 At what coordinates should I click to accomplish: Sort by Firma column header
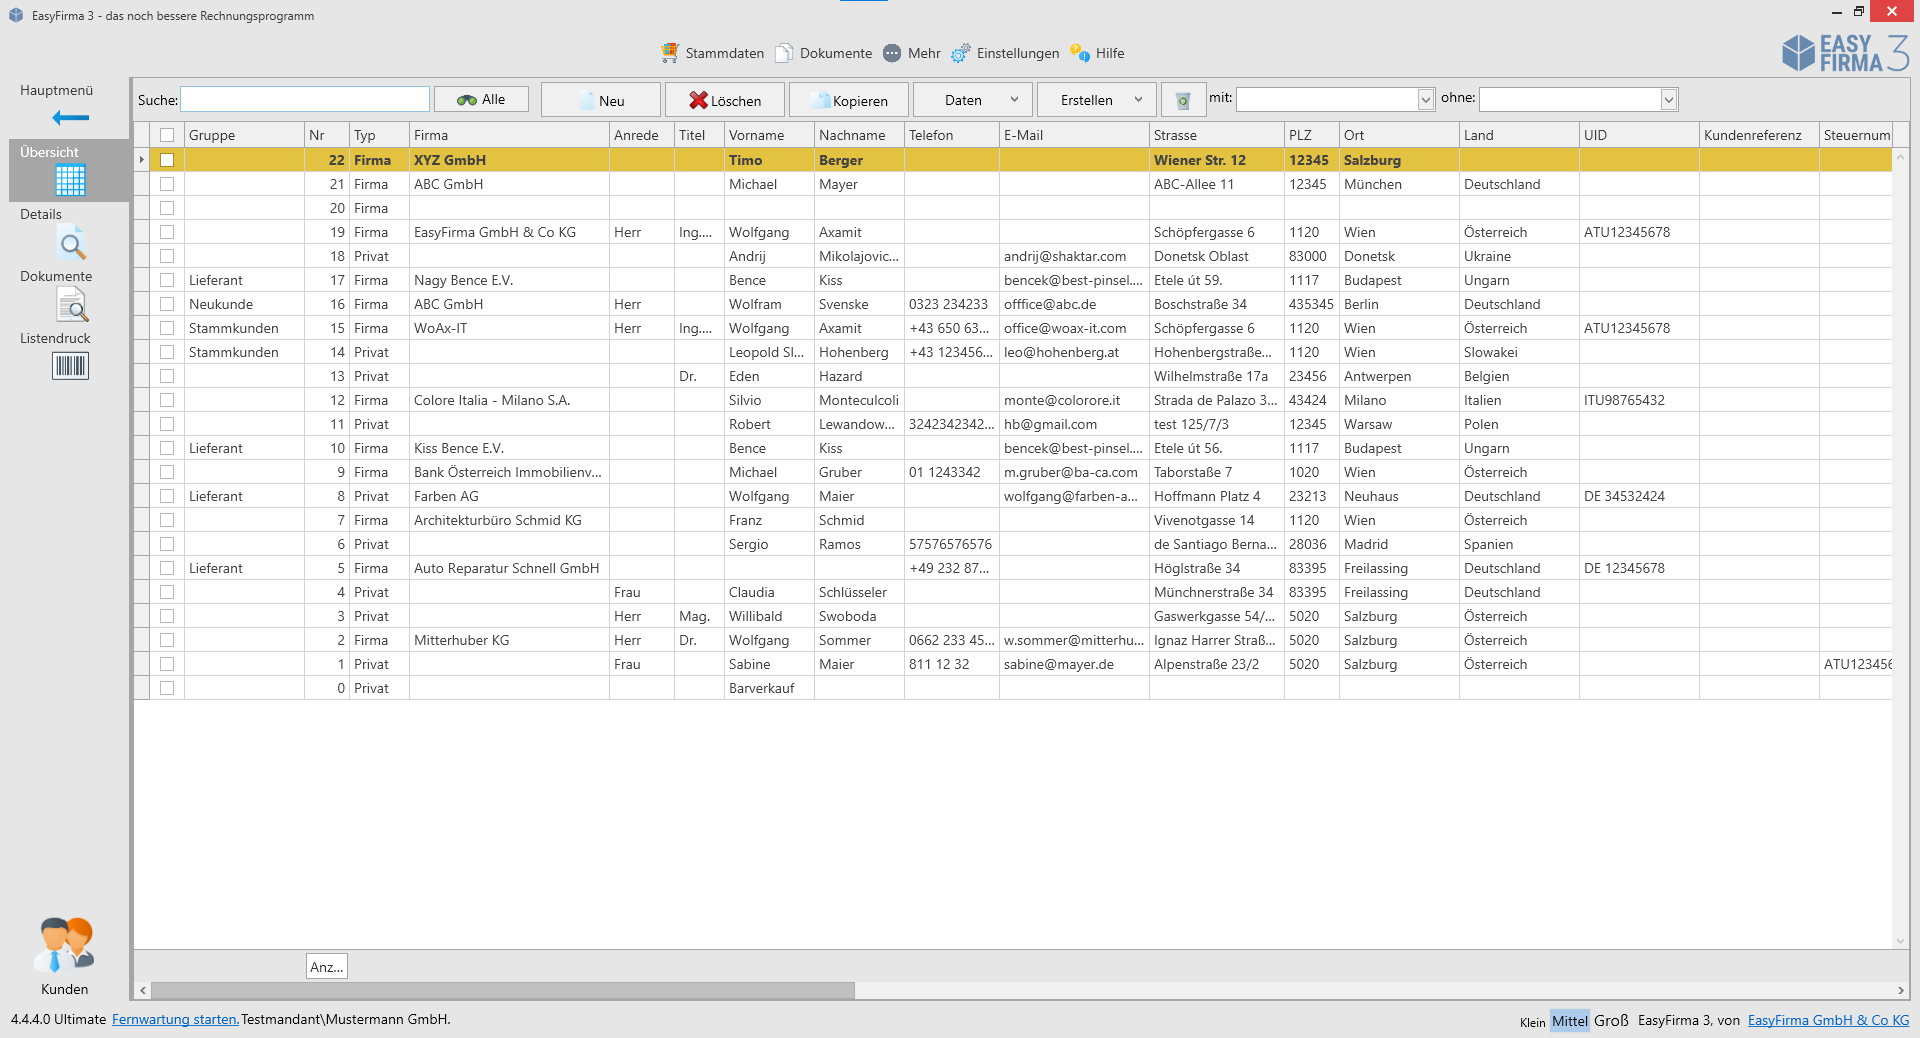tap(509, 135)
